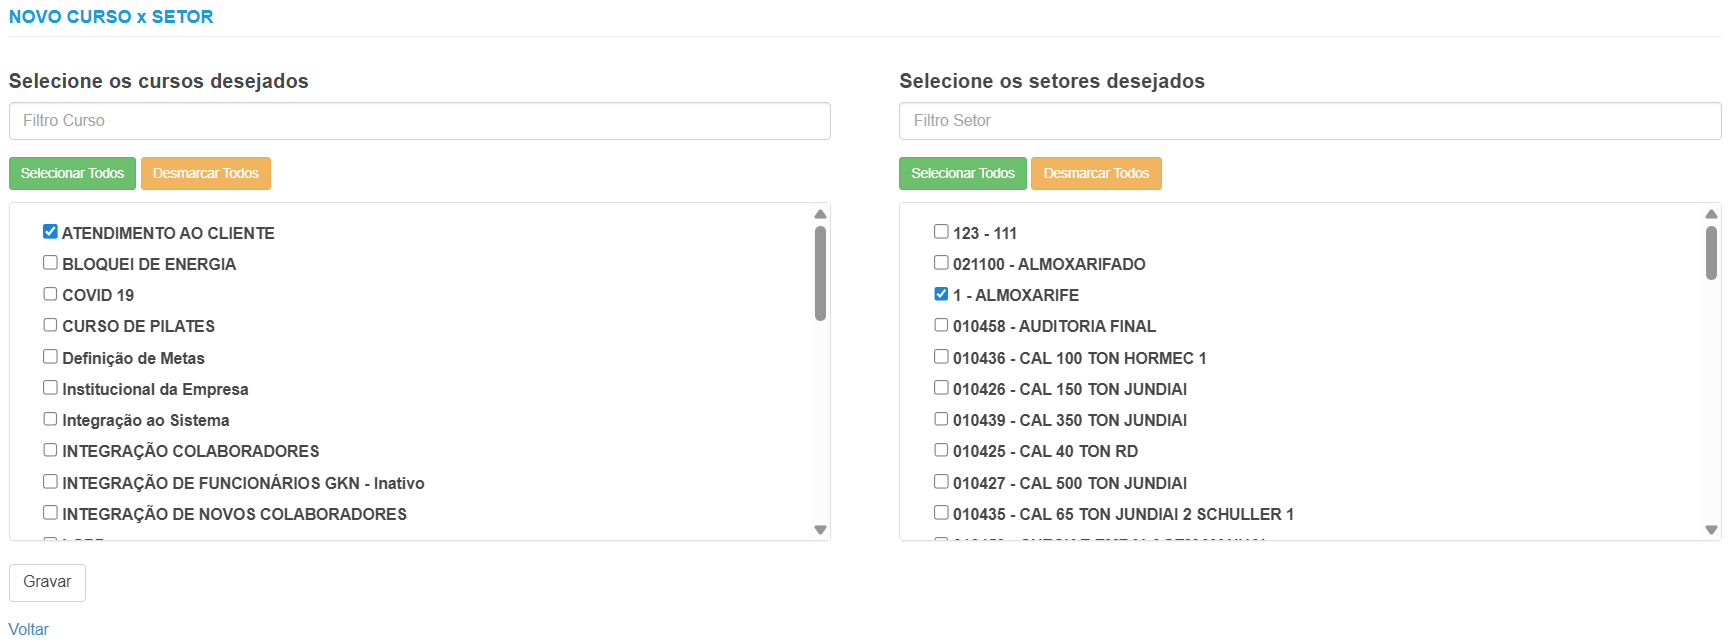
Task: Focus the Filtro Curso input field
Action: point(420,121)
